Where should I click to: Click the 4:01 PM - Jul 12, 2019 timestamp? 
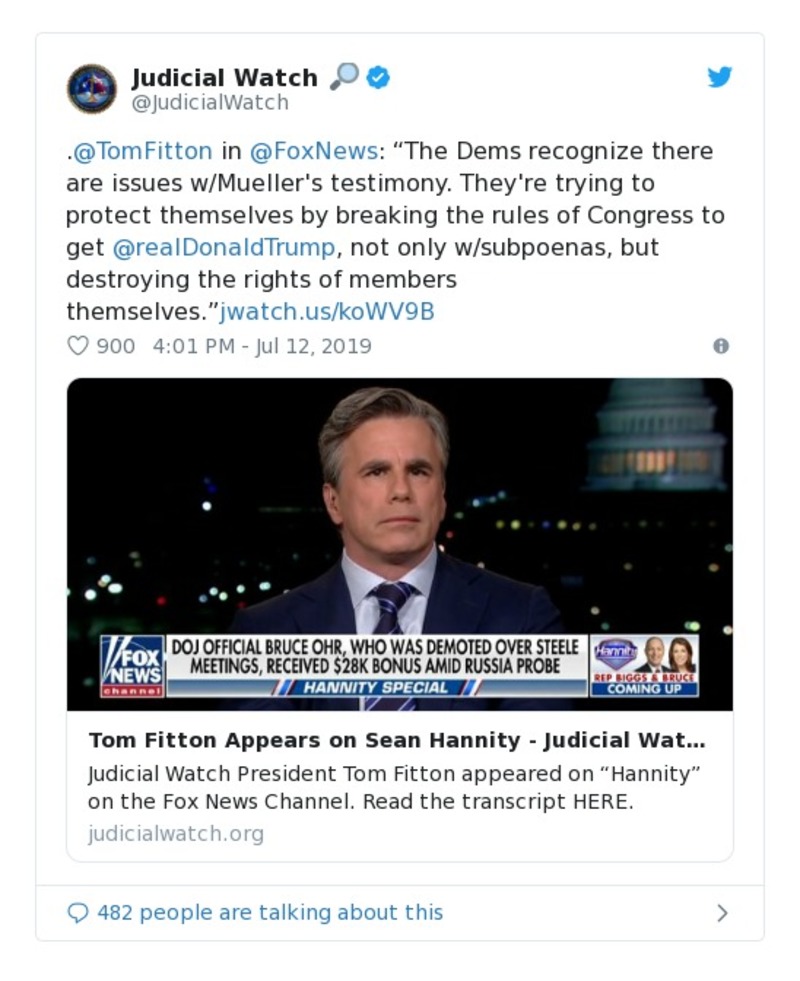[262, 346]
